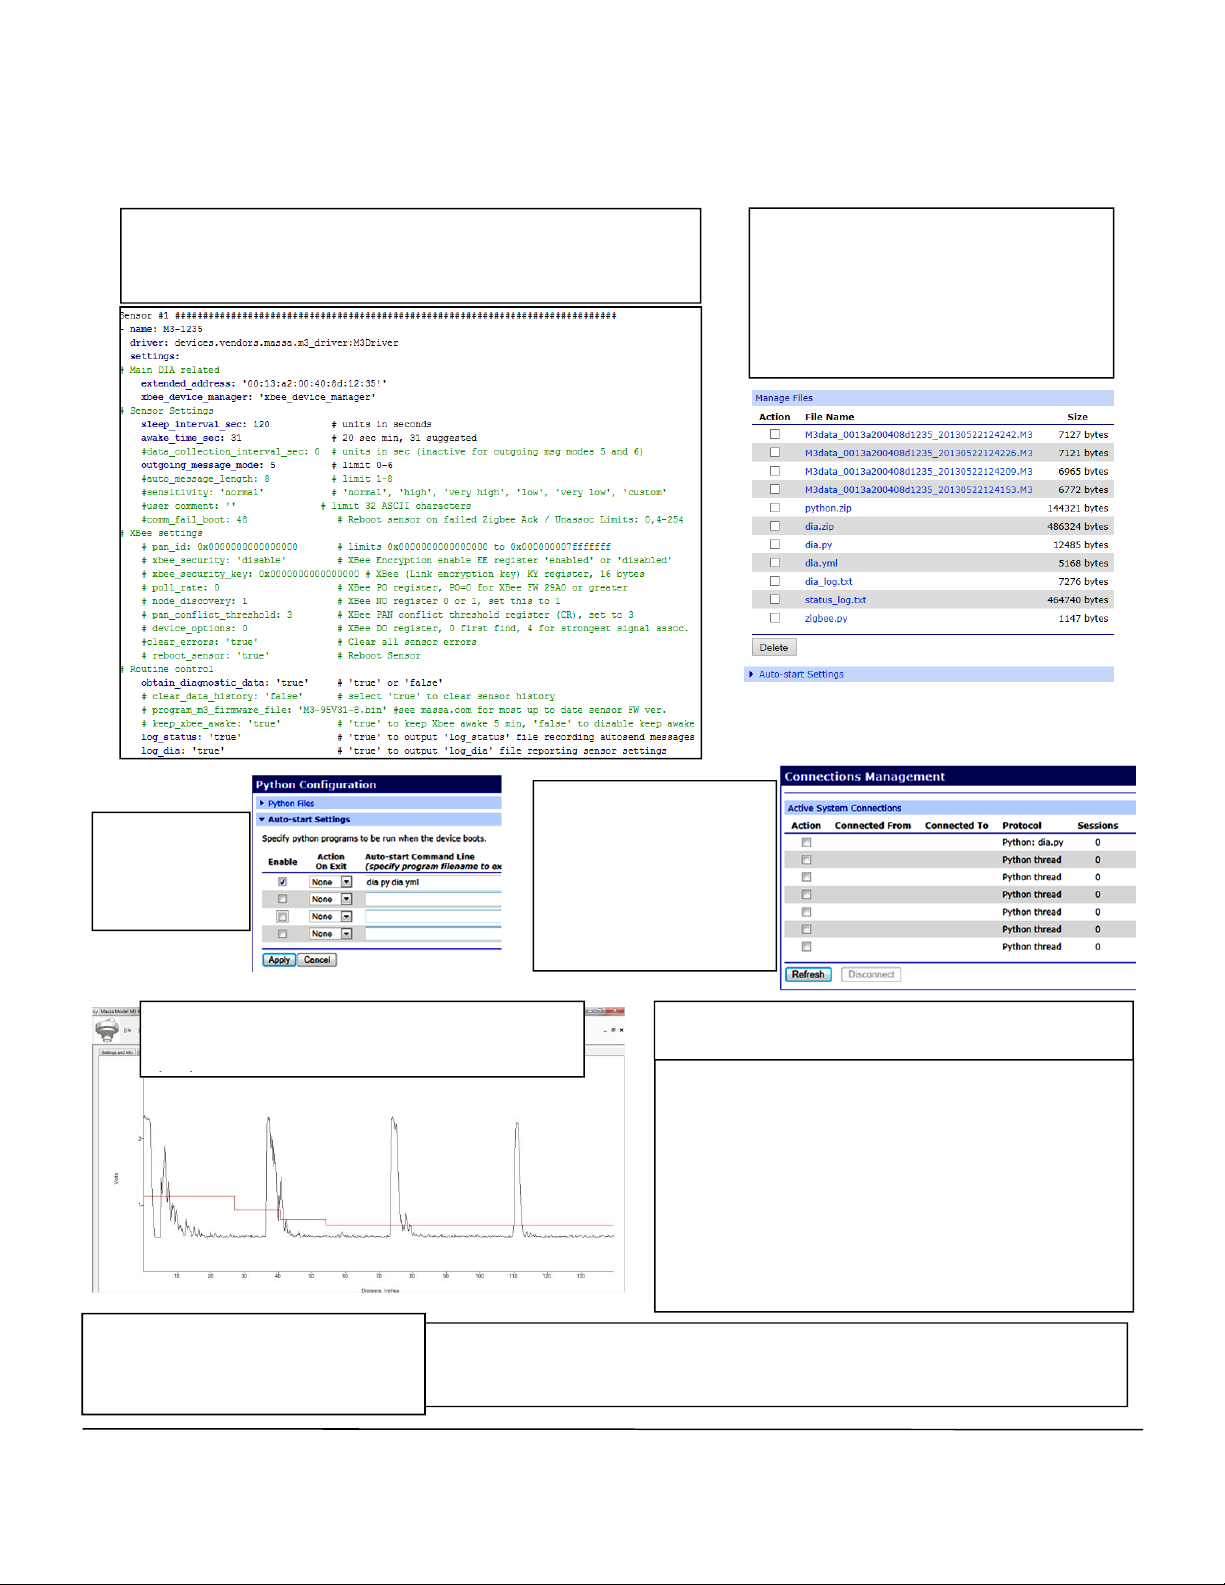Check the Python: dia.py connection checkbox
This screenshot has width=1225, height=1585.
pyautogui.click(x=806, y=843)
